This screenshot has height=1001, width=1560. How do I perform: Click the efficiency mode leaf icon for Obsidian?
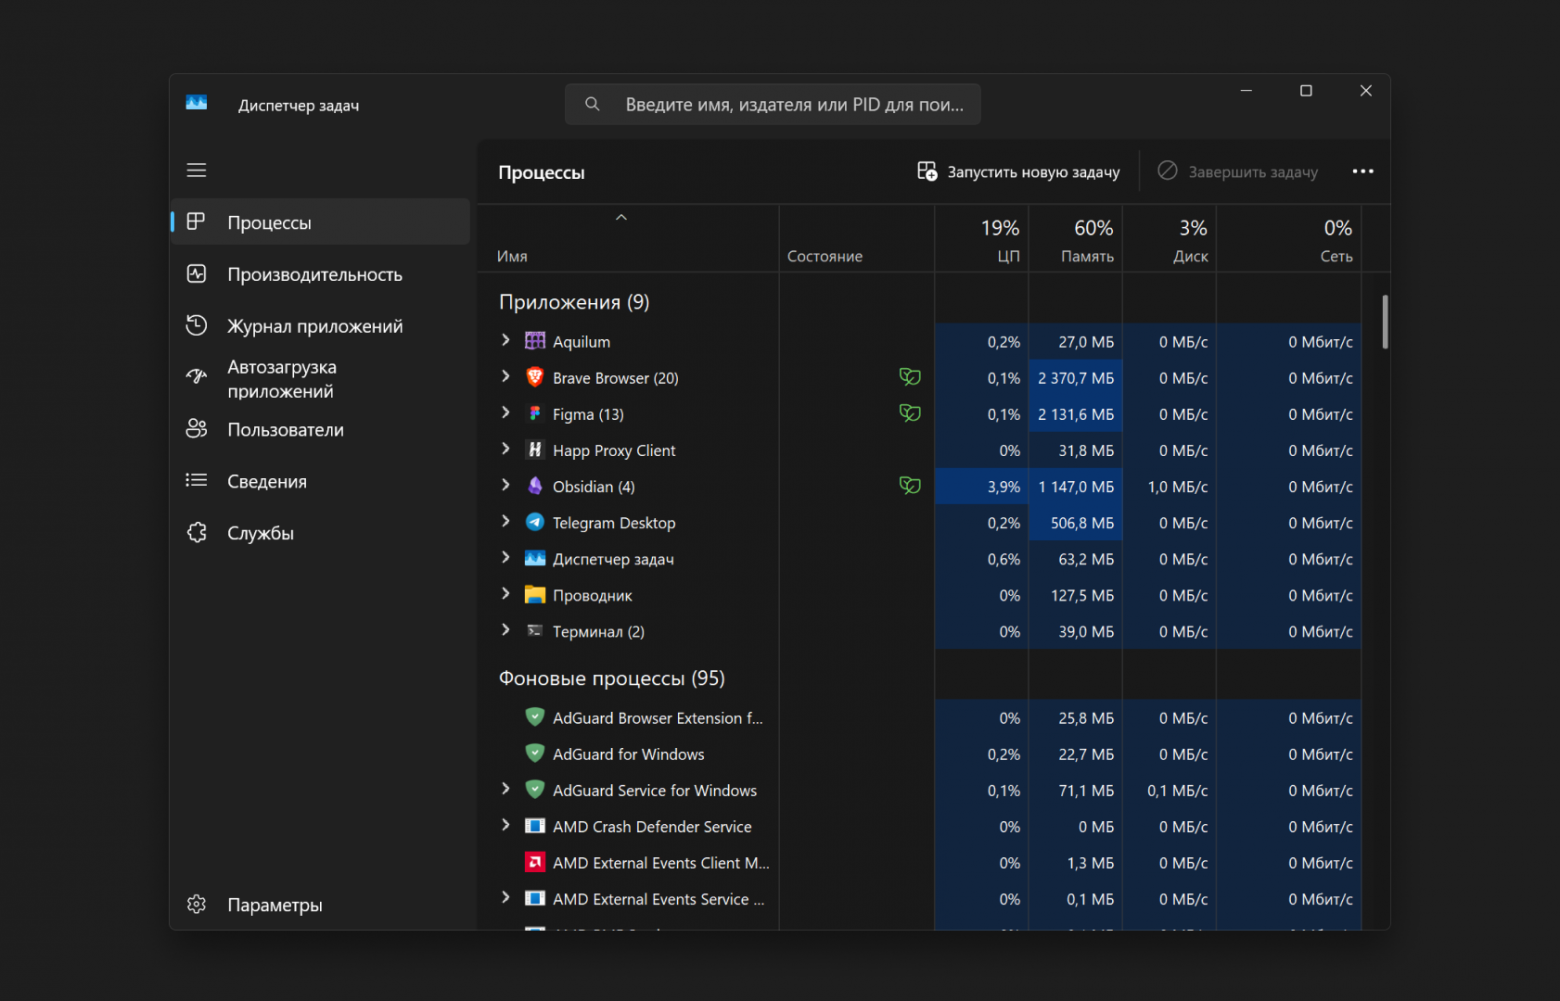pos(910,486)
